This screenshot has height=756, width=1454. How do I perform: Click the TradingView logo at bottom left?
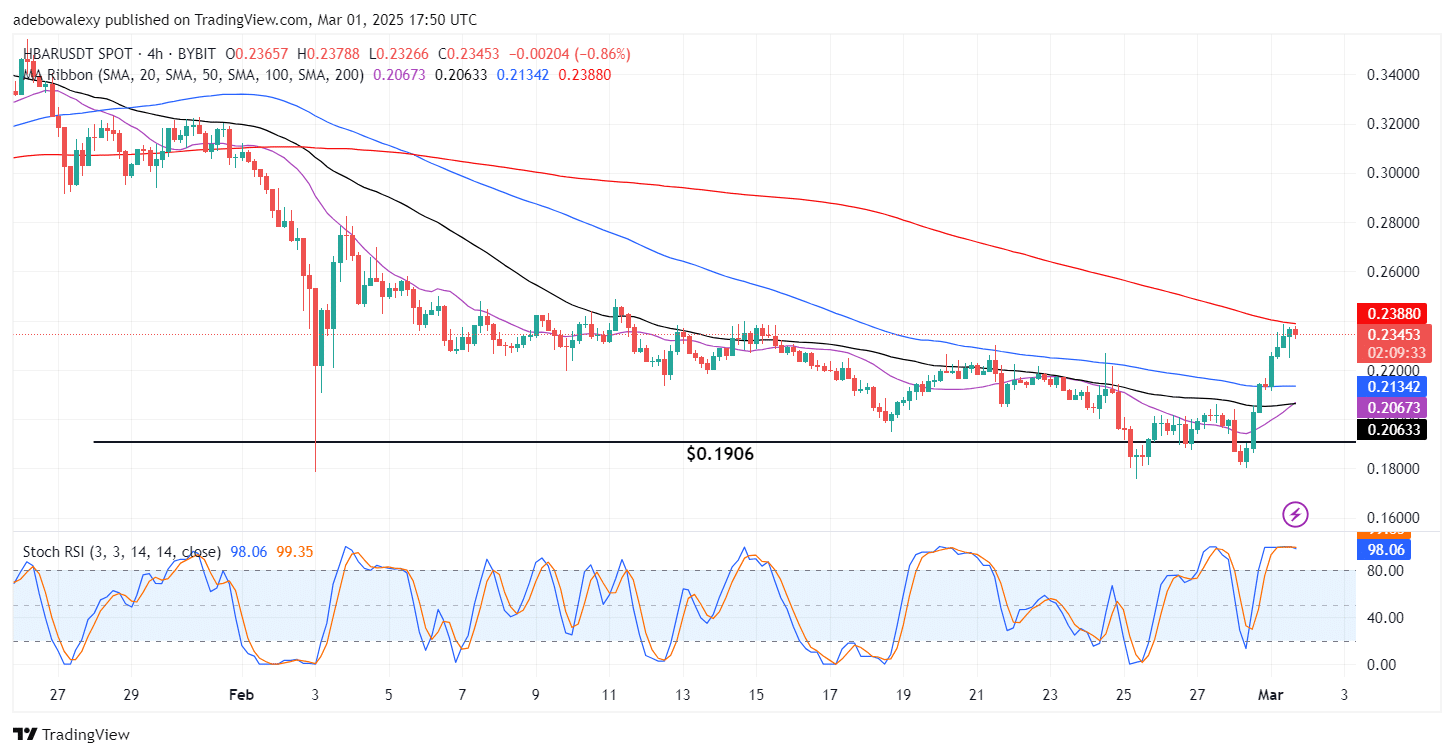point(71,735)
